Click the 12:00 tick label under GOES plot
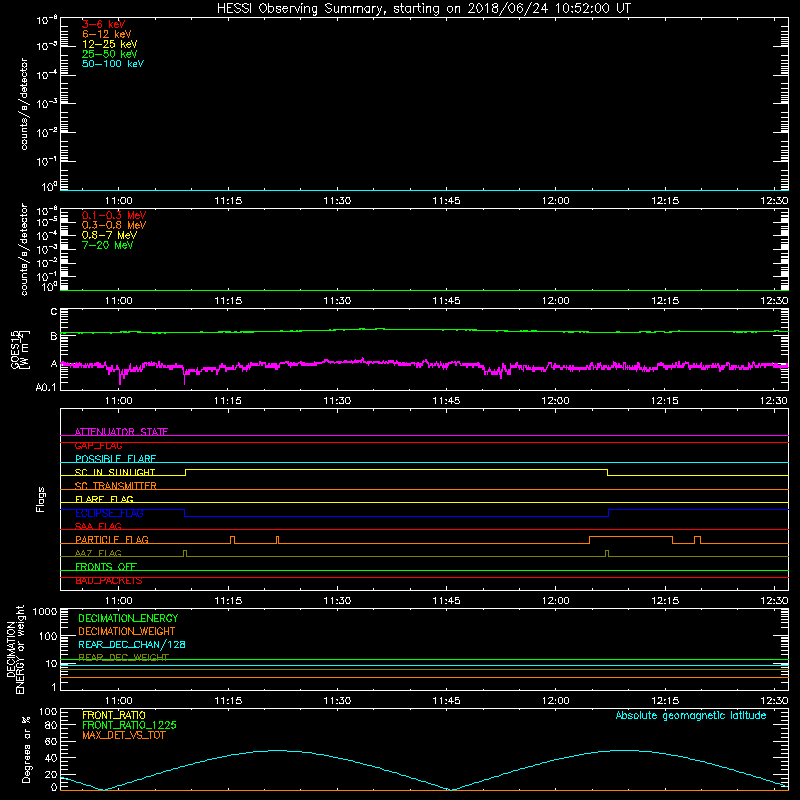The width and height of the screenshot is (800, 800). click(x=556, y=401)
